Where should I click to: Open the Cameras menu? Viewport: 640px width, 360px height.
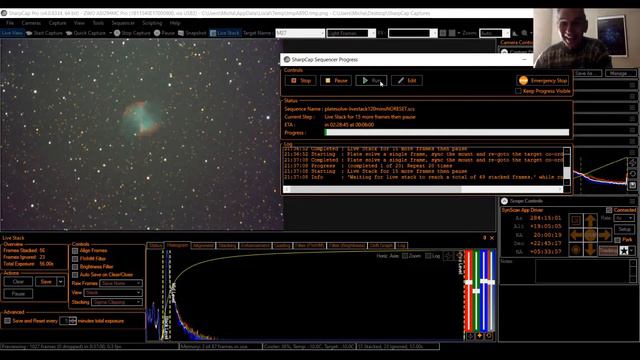pyautogui.click(x=31, y=23)
